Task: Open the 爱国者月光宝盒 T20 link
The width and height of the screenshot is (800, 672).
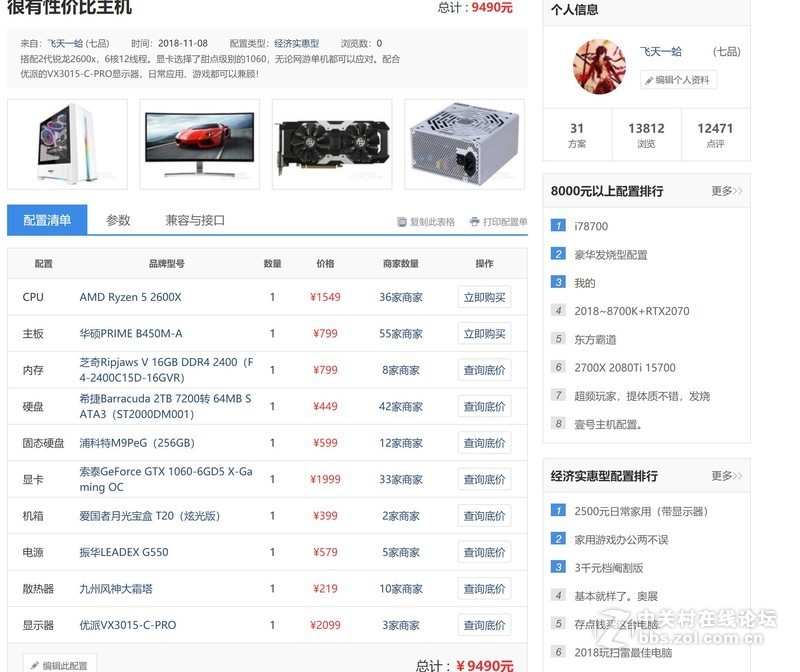Action: 149,516
